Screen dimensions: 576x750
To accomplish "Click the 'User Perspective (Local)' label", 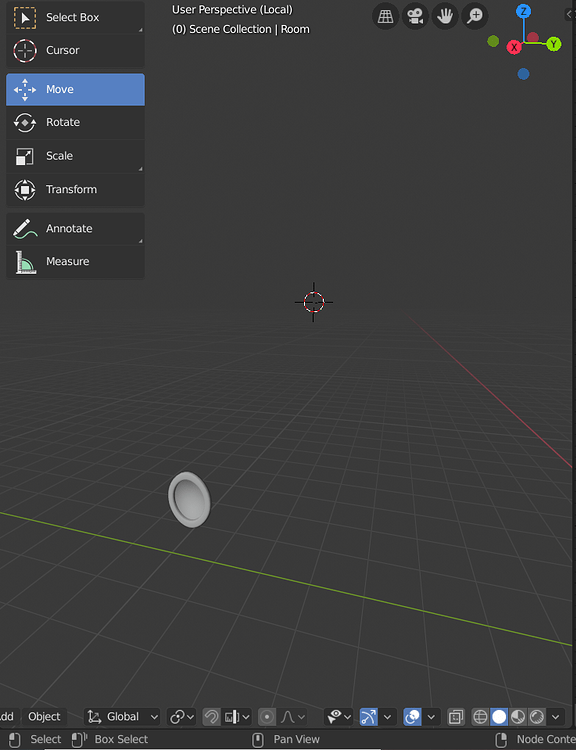I will [232, 10].
